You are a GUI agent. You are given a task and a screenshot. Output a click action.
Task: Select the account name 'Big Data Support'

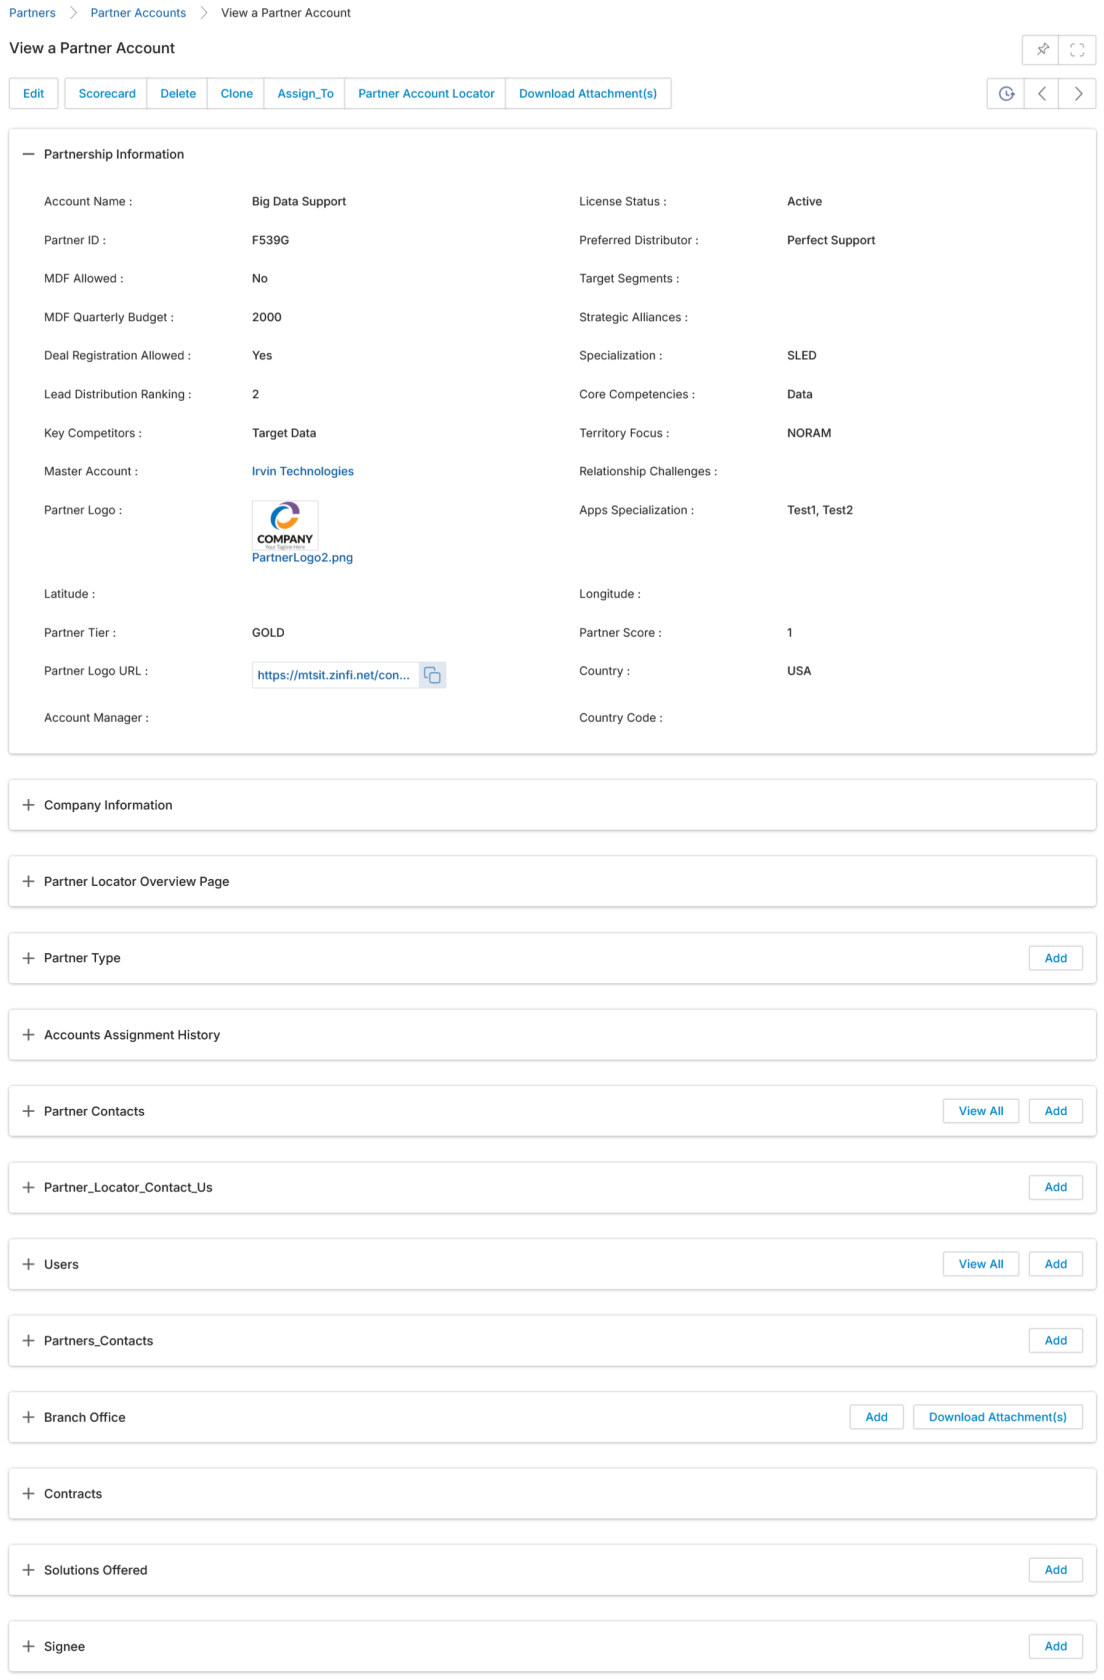tap(299, 201)
